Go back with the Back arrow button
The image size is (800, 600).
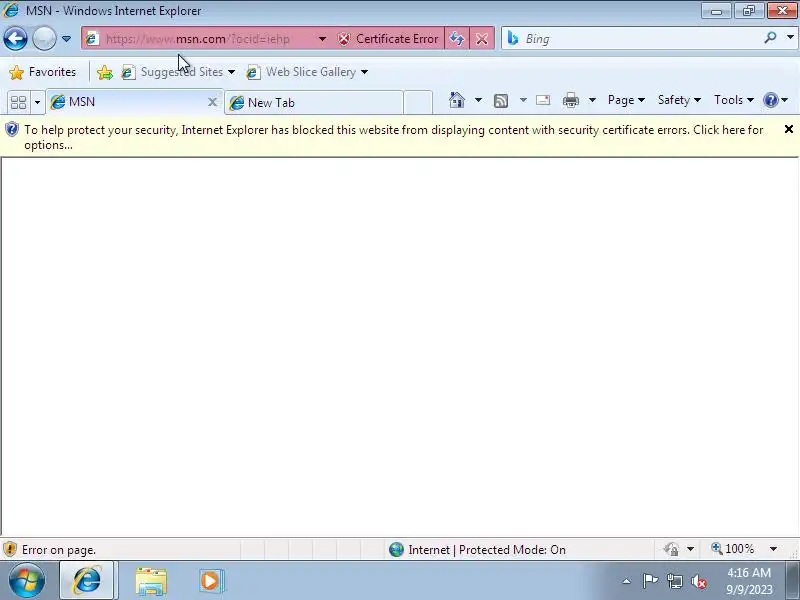15,39
